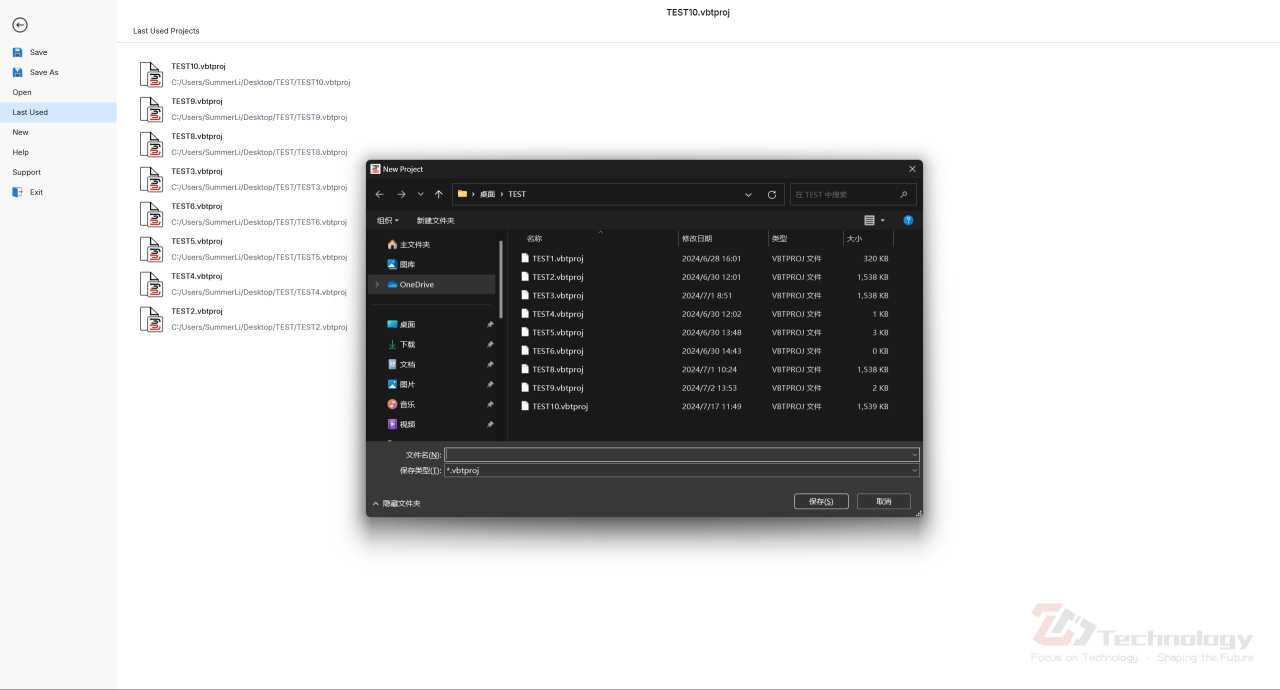Open 主文件夹 home in navigation pane
Screen dimensions: 1280x690
tap(408, 244)
